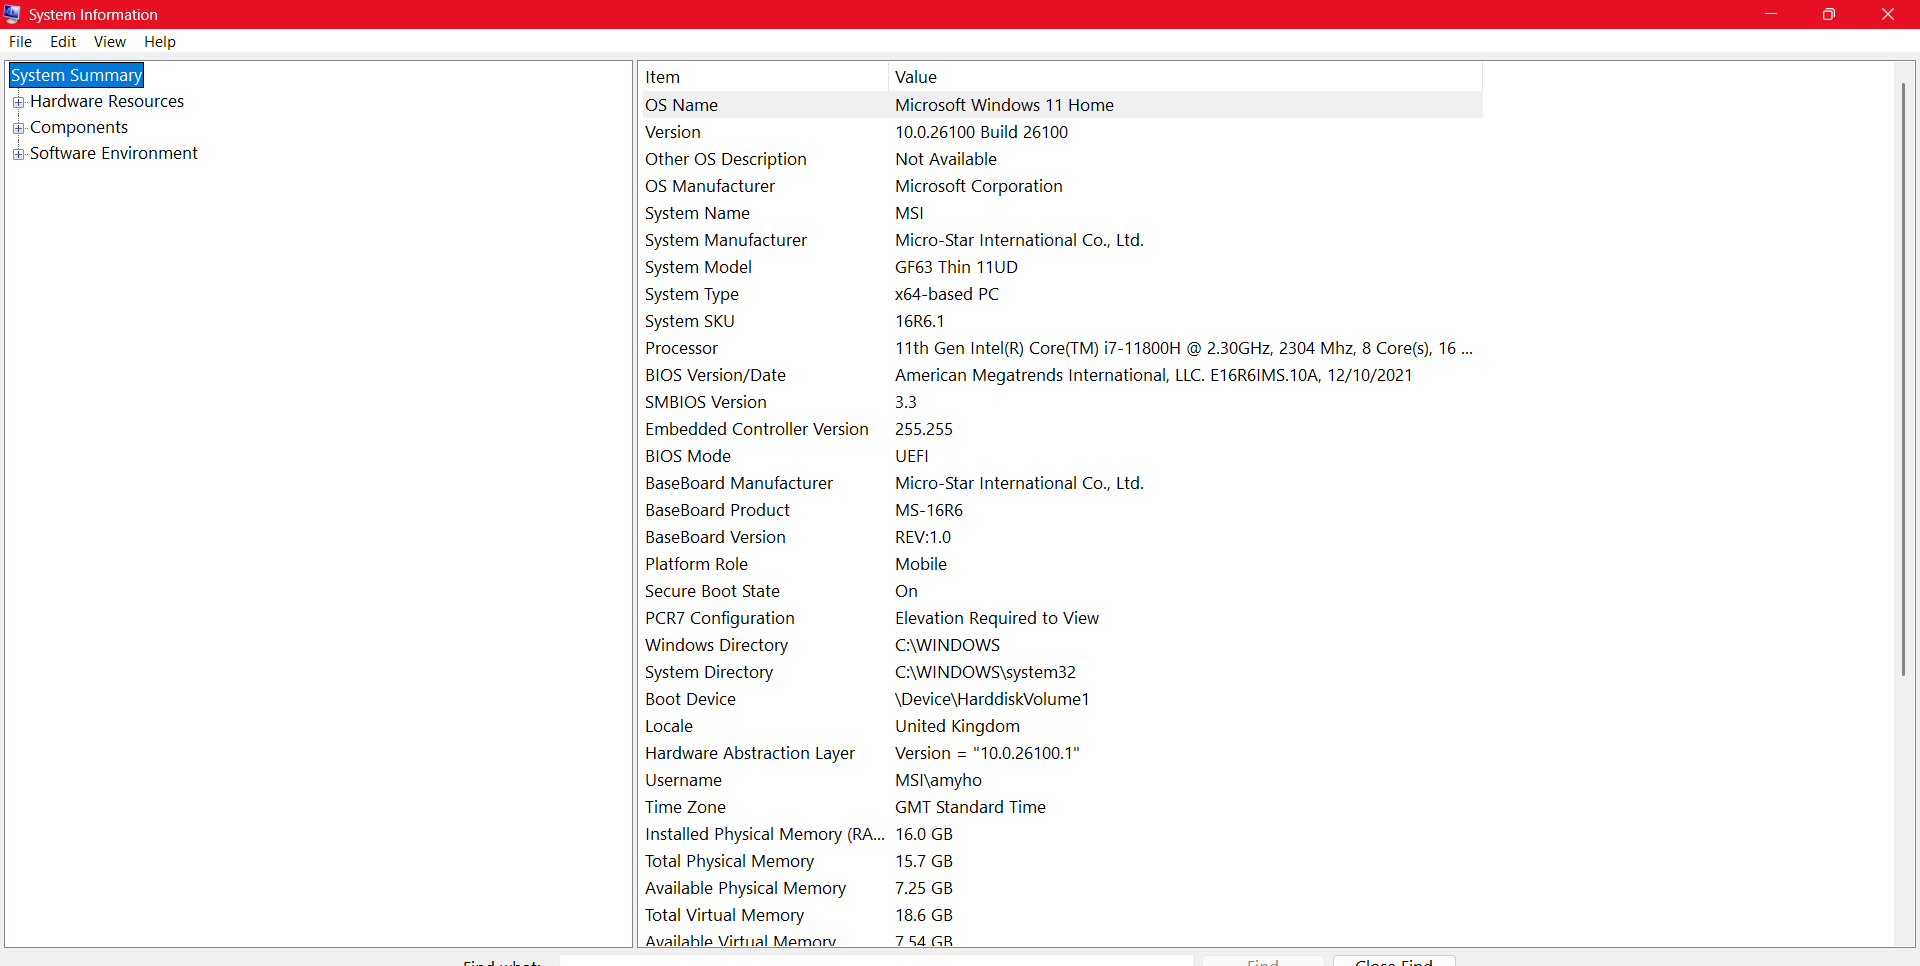Open the Edit menu
1920x966 pixels.
point(63,42)
